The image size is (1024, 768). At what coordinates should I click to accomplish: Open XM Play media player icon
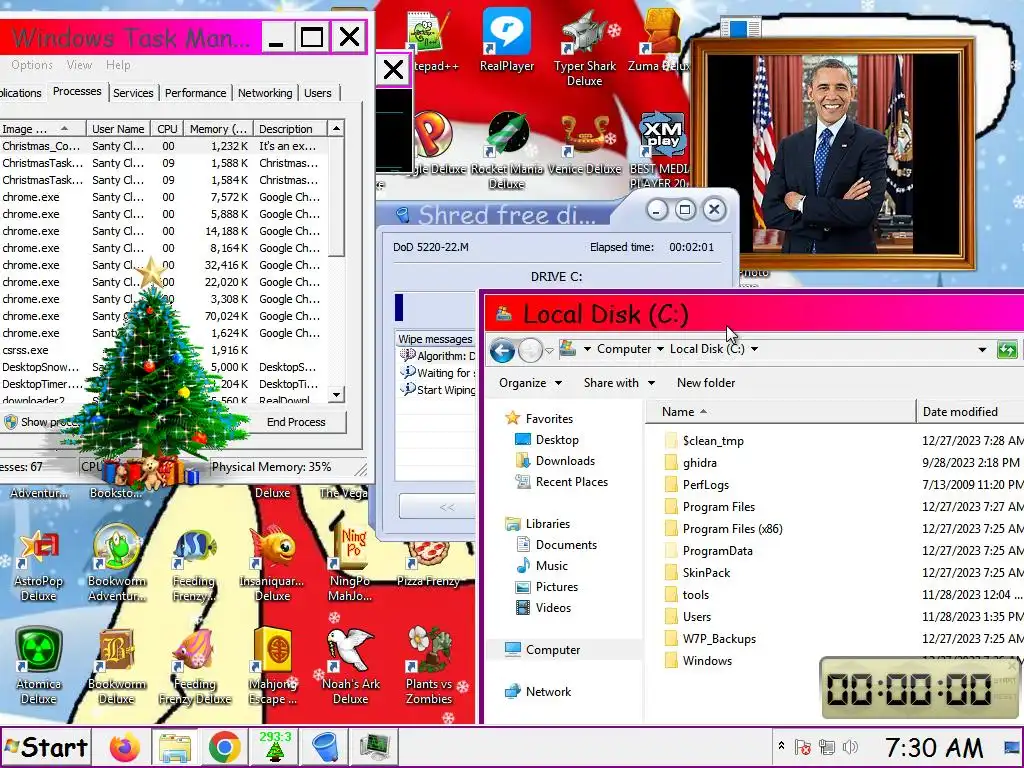[661, 150]
